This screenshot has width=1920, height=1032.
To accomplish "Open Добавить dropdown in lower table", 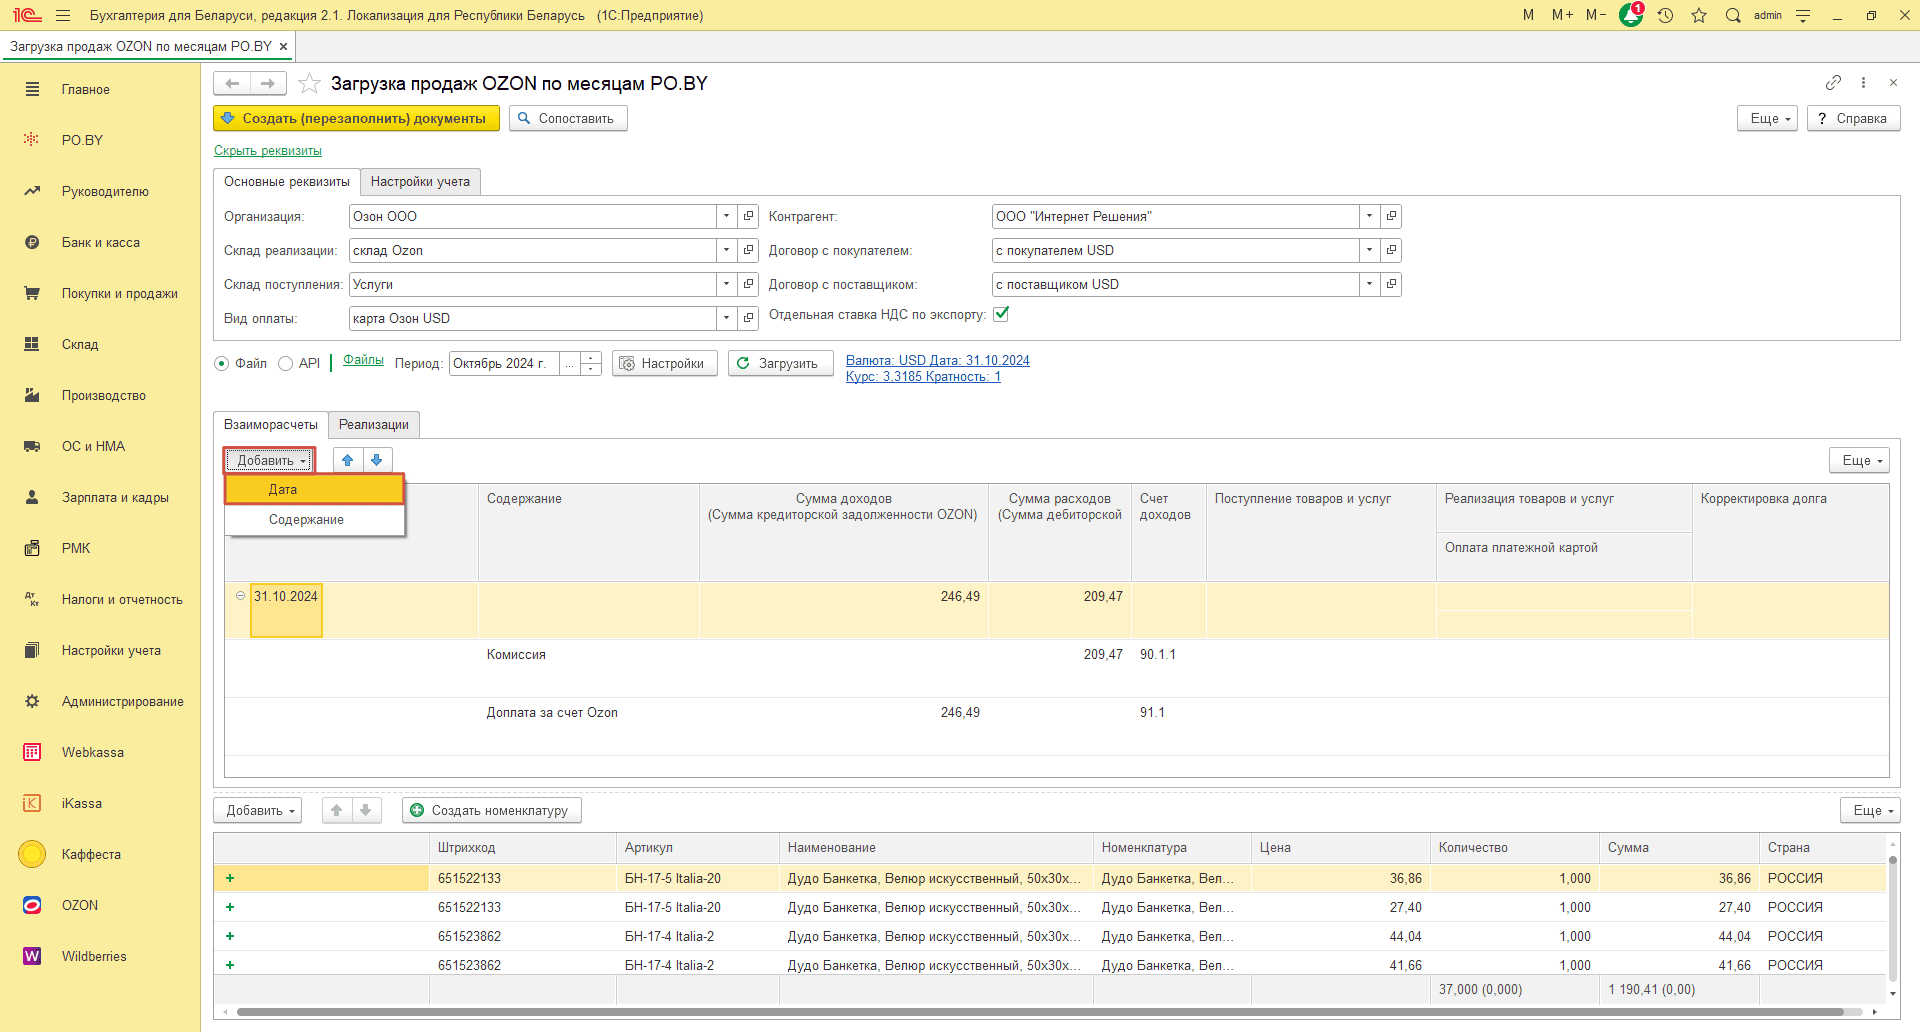I will (x=258, y=810).
